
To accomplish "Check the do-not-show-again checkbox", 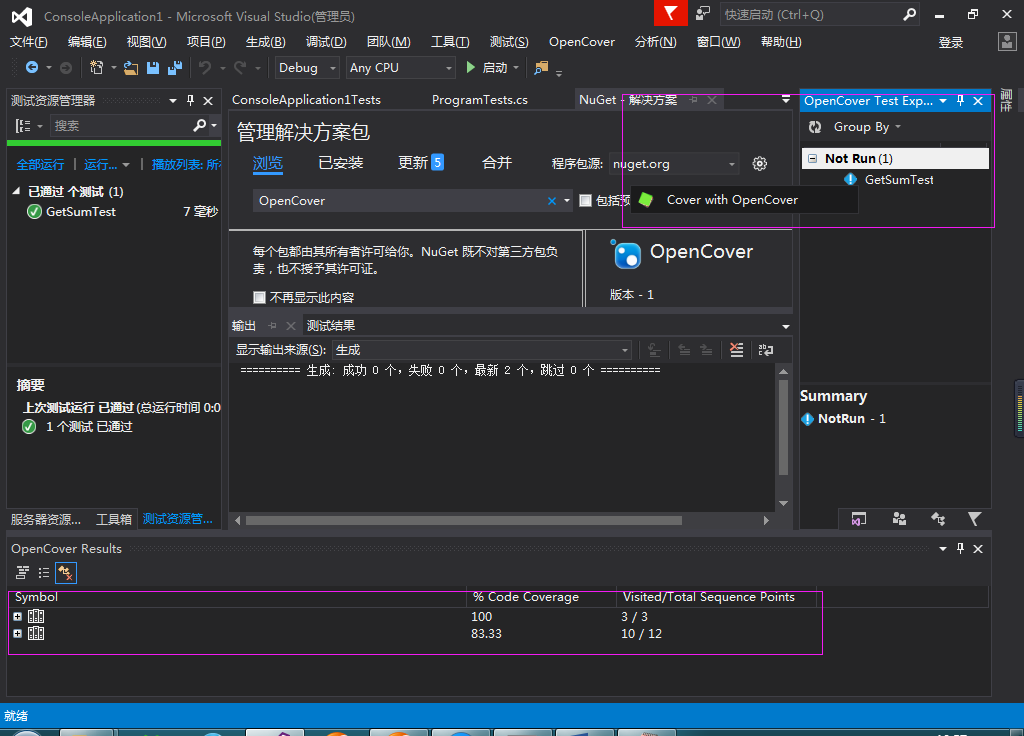I will (259, 298).
